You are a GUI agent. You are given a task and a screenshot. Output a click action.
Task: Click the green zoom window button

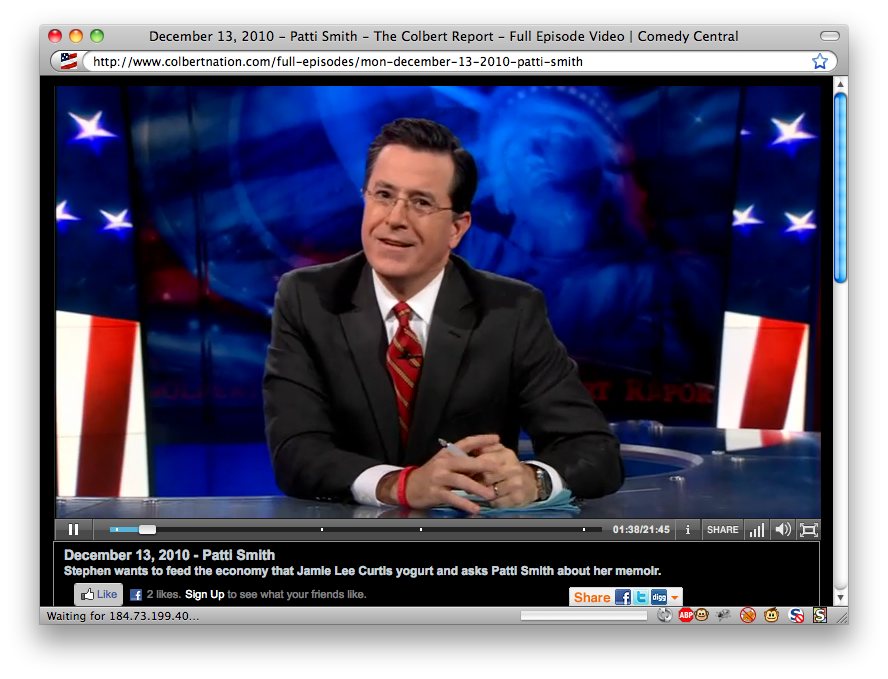97,36
